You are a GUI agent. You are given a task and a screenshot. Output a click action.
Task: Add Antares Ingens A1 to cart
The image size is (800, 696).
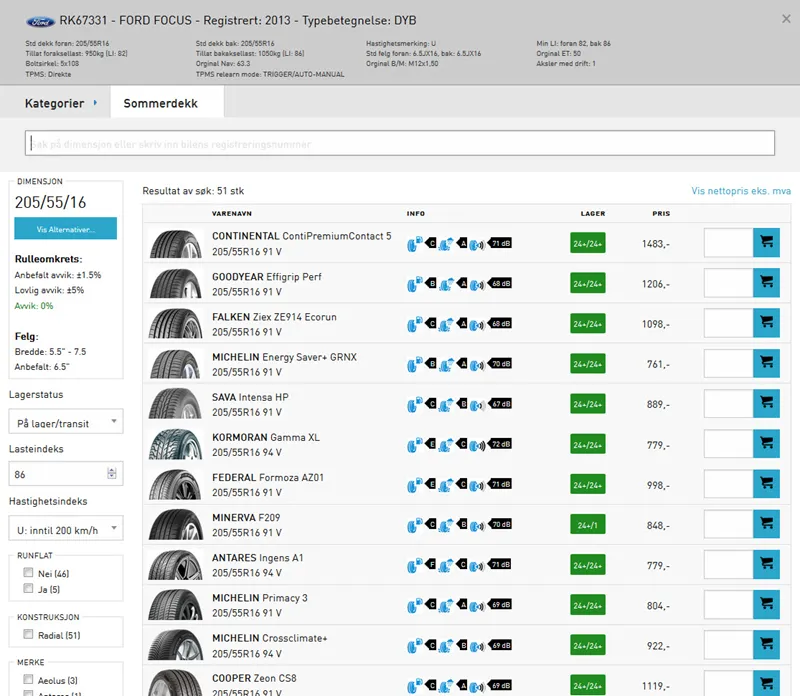point(766,564)
